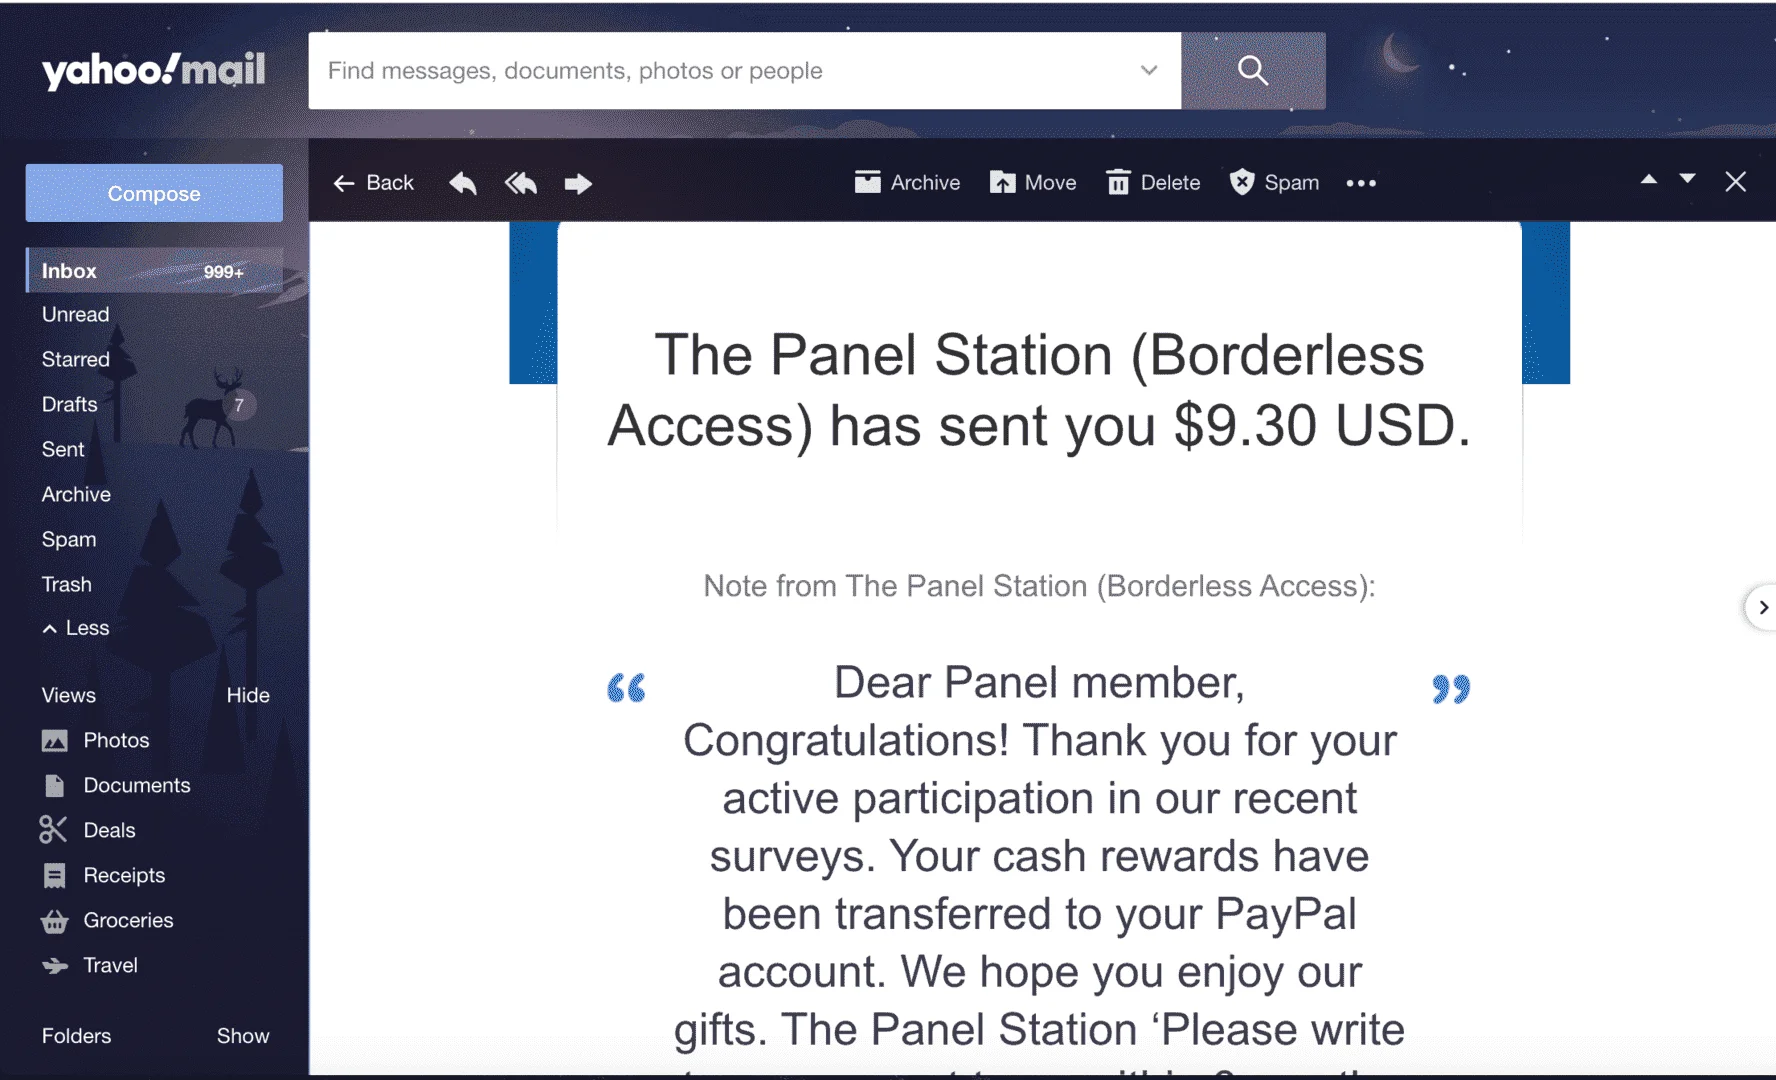Open the Inbox folder
The image size is (1776, 1080).
pos(154,271)
